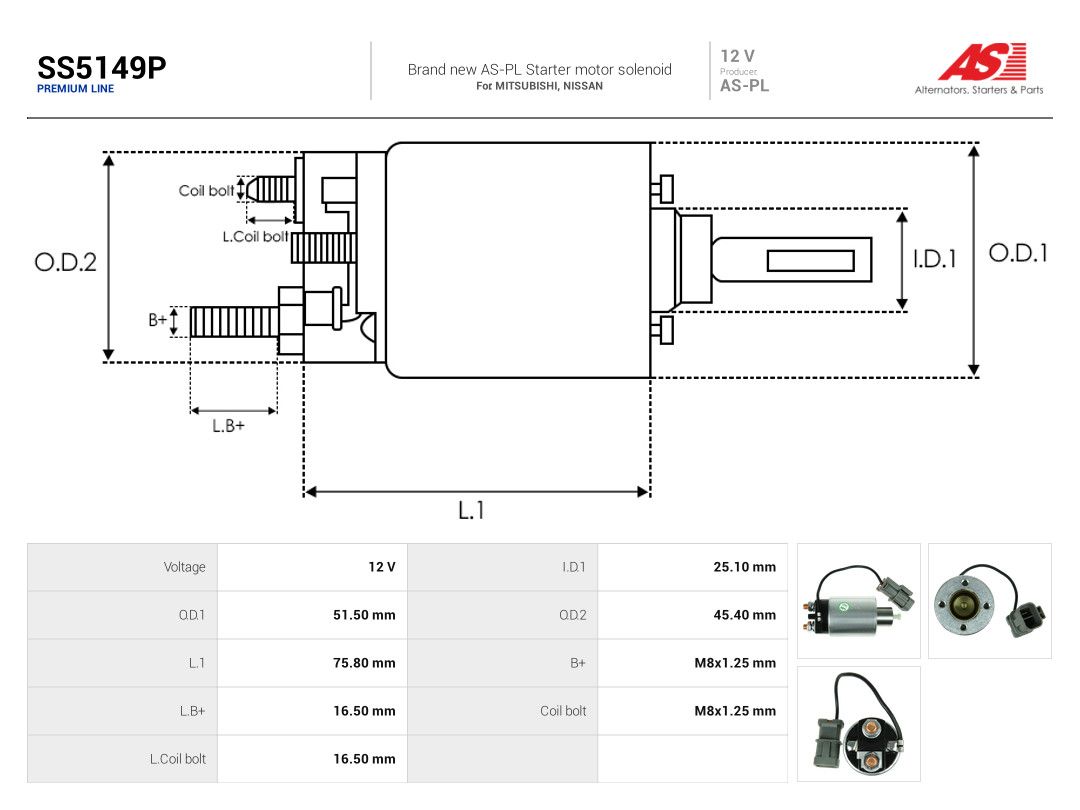
Task: Click the L.Coil bolt 16.50 mm value
Action: point(364,759)
